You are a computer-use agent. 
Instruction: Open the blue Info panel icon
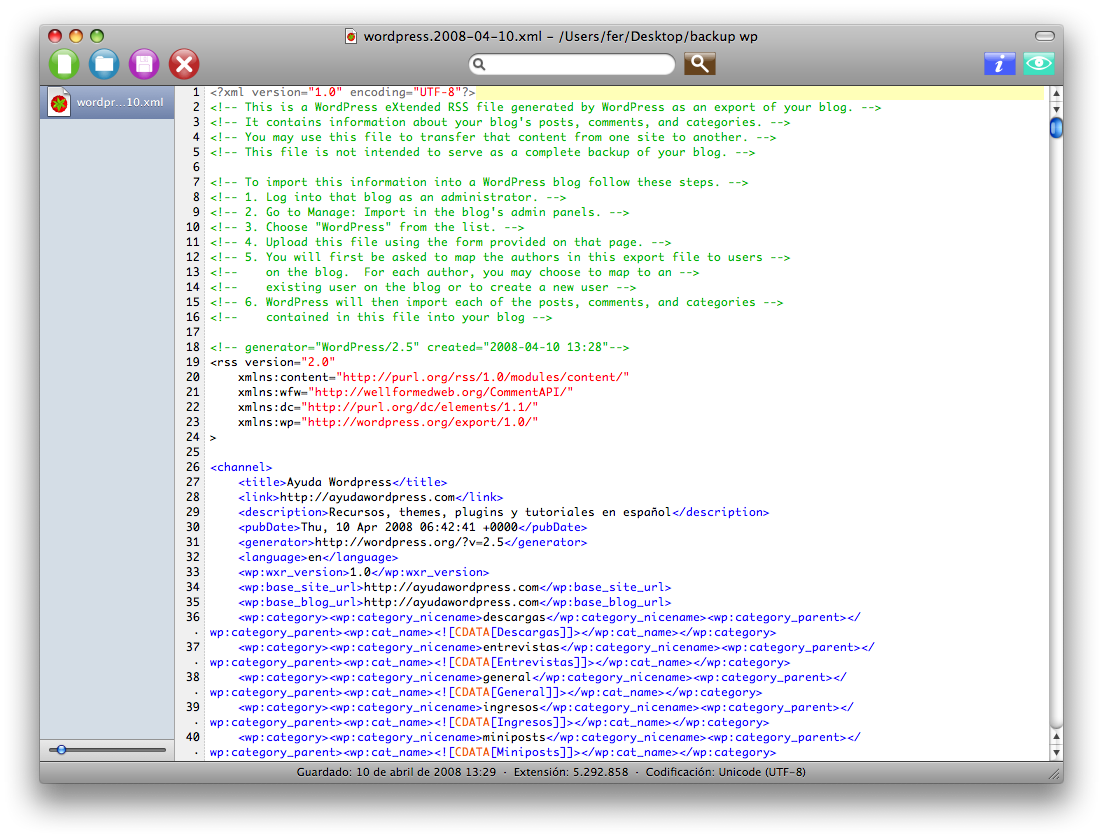pos(999,64)
